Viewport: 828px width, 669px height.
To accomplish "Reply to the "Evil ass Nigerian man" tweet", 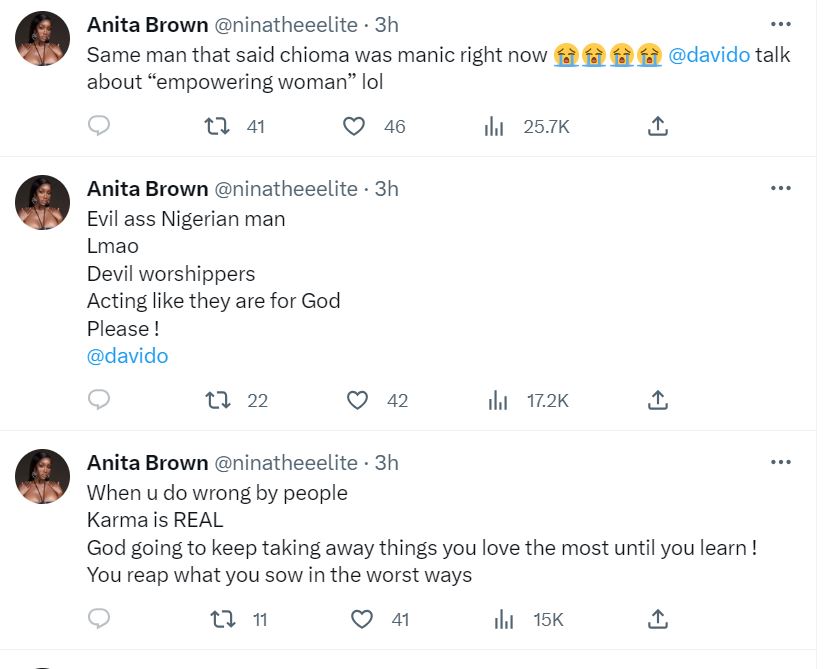I will coord(98,400).
